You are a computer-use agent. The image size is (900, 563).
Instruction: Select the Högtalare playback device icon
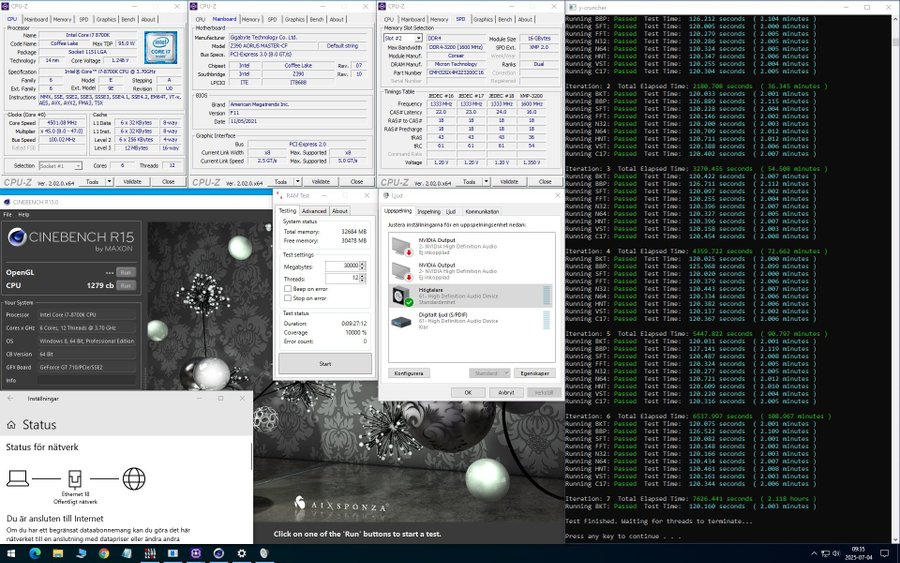click(x=402, y=295)
